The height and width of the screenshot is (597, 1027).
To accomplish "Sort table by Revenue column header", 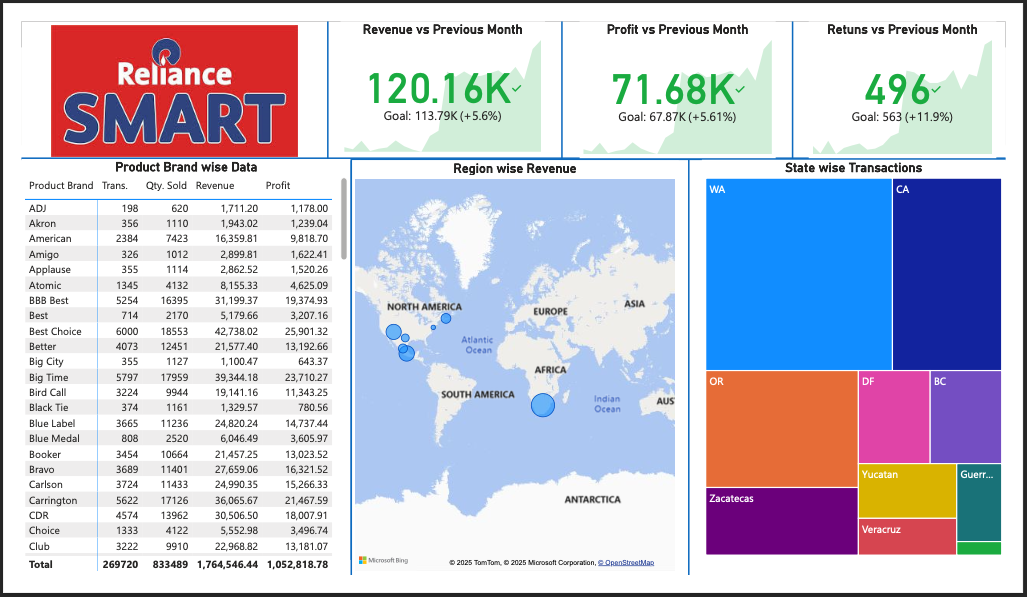I will tap(215, 185).
